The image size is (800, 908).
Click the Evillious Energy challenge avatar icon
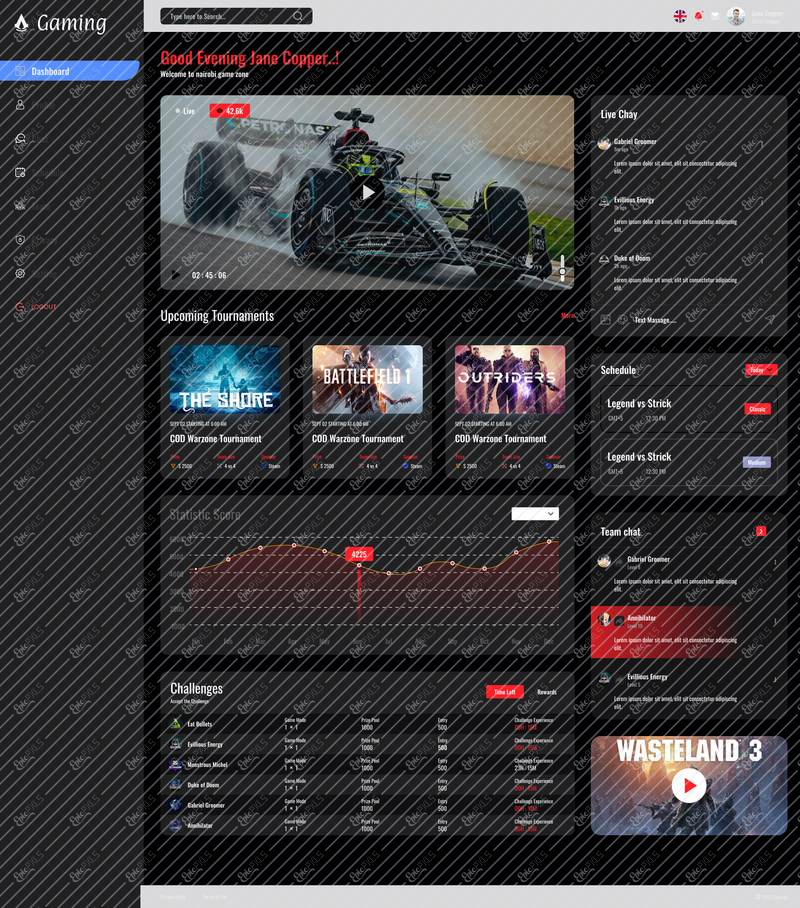(x=176, y=744)
